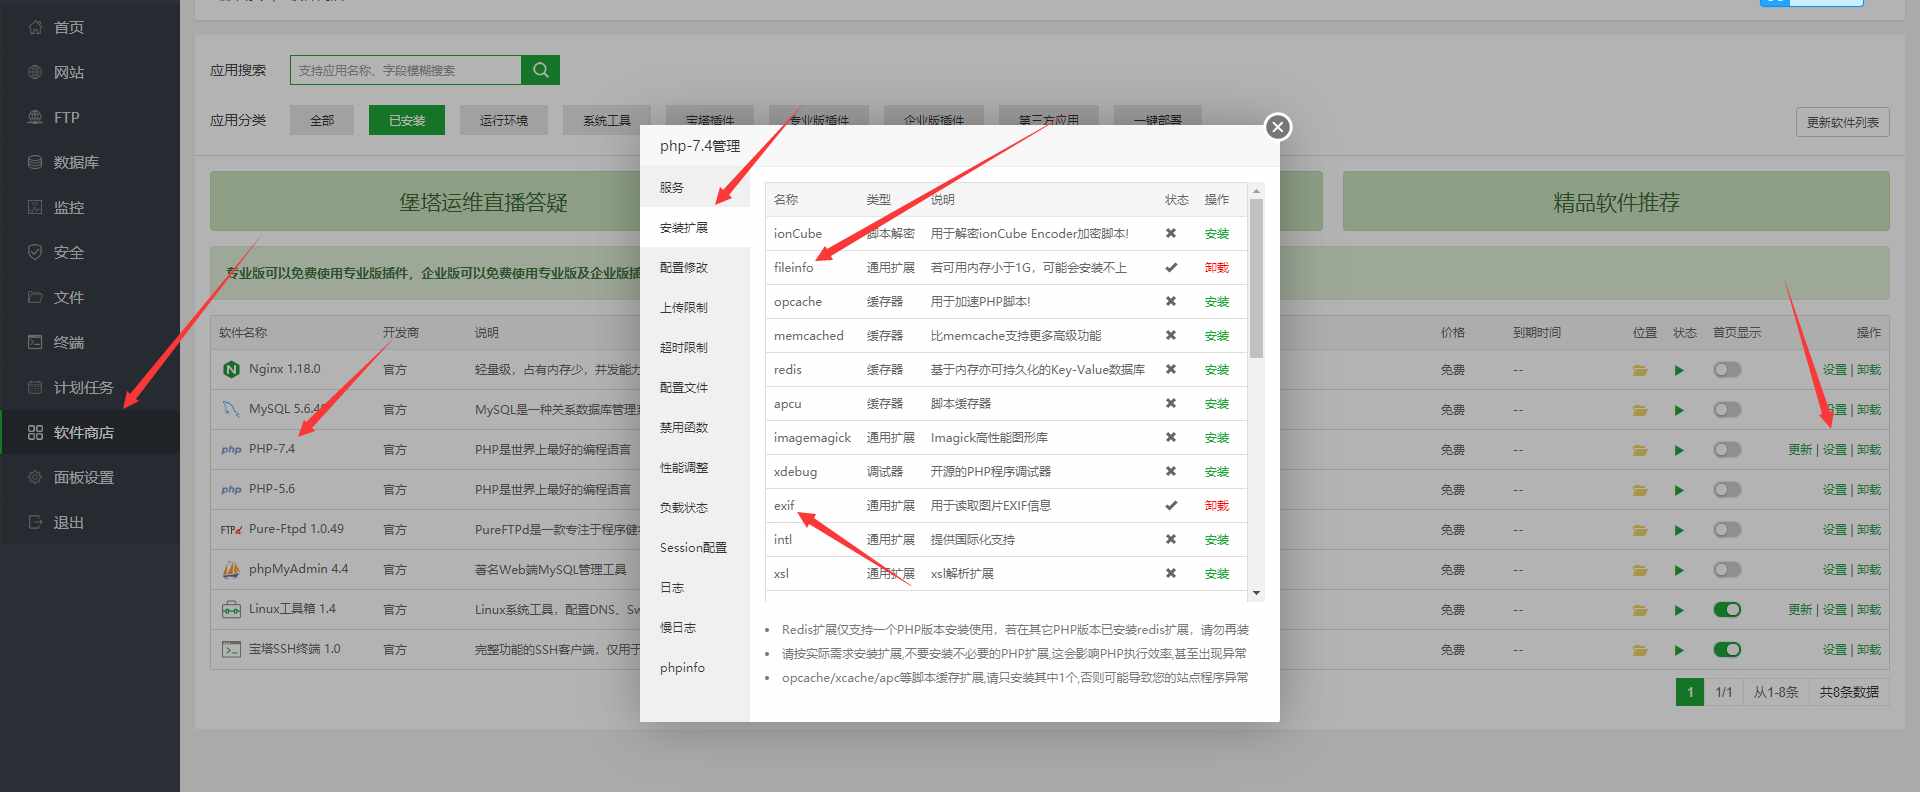Toggle homepage display for PHP-7.4
Viewport: 1920px width, 792px height.
(1727, 449)
